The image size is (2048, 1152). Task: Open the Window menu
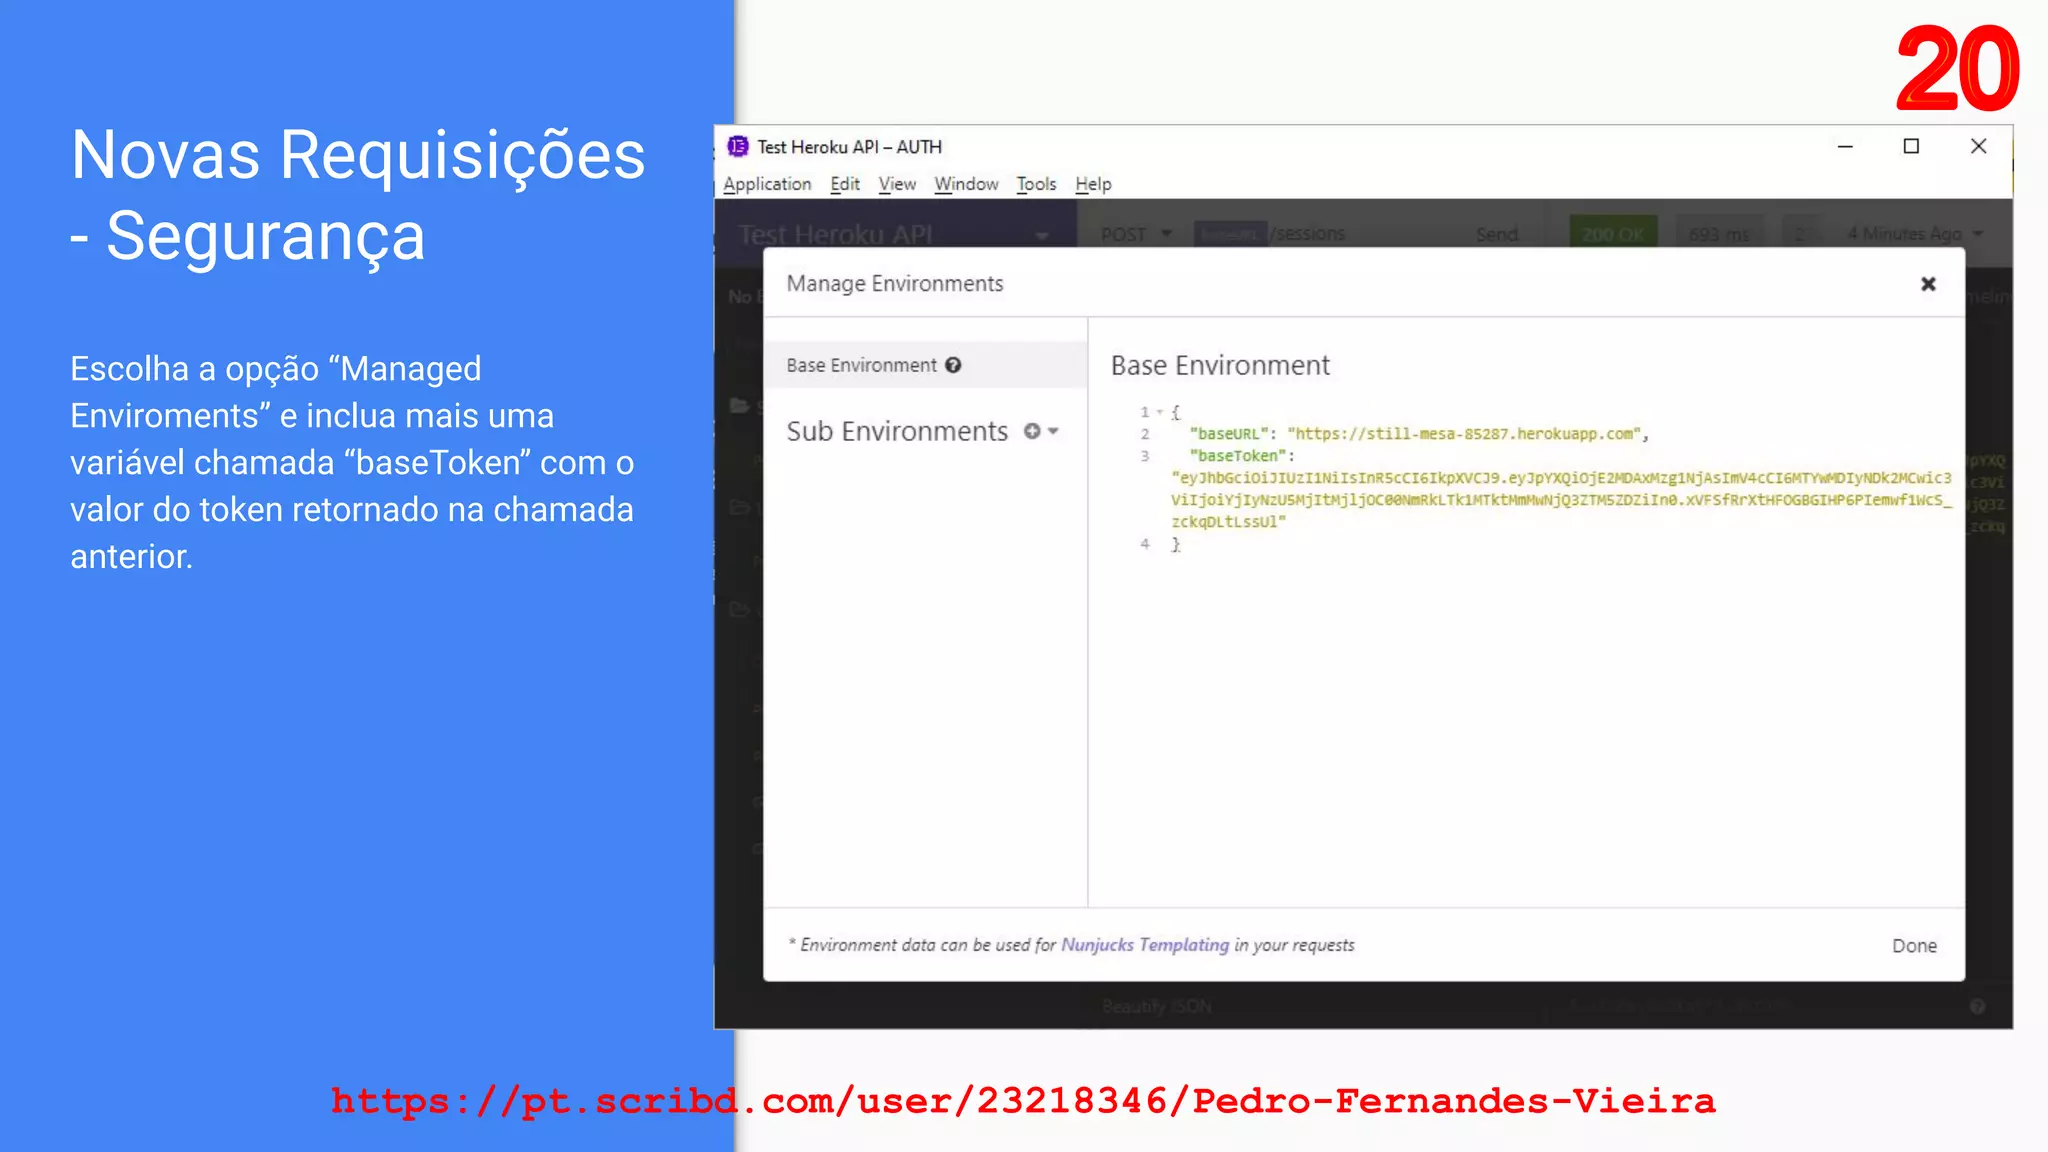[x=966, y=184]
